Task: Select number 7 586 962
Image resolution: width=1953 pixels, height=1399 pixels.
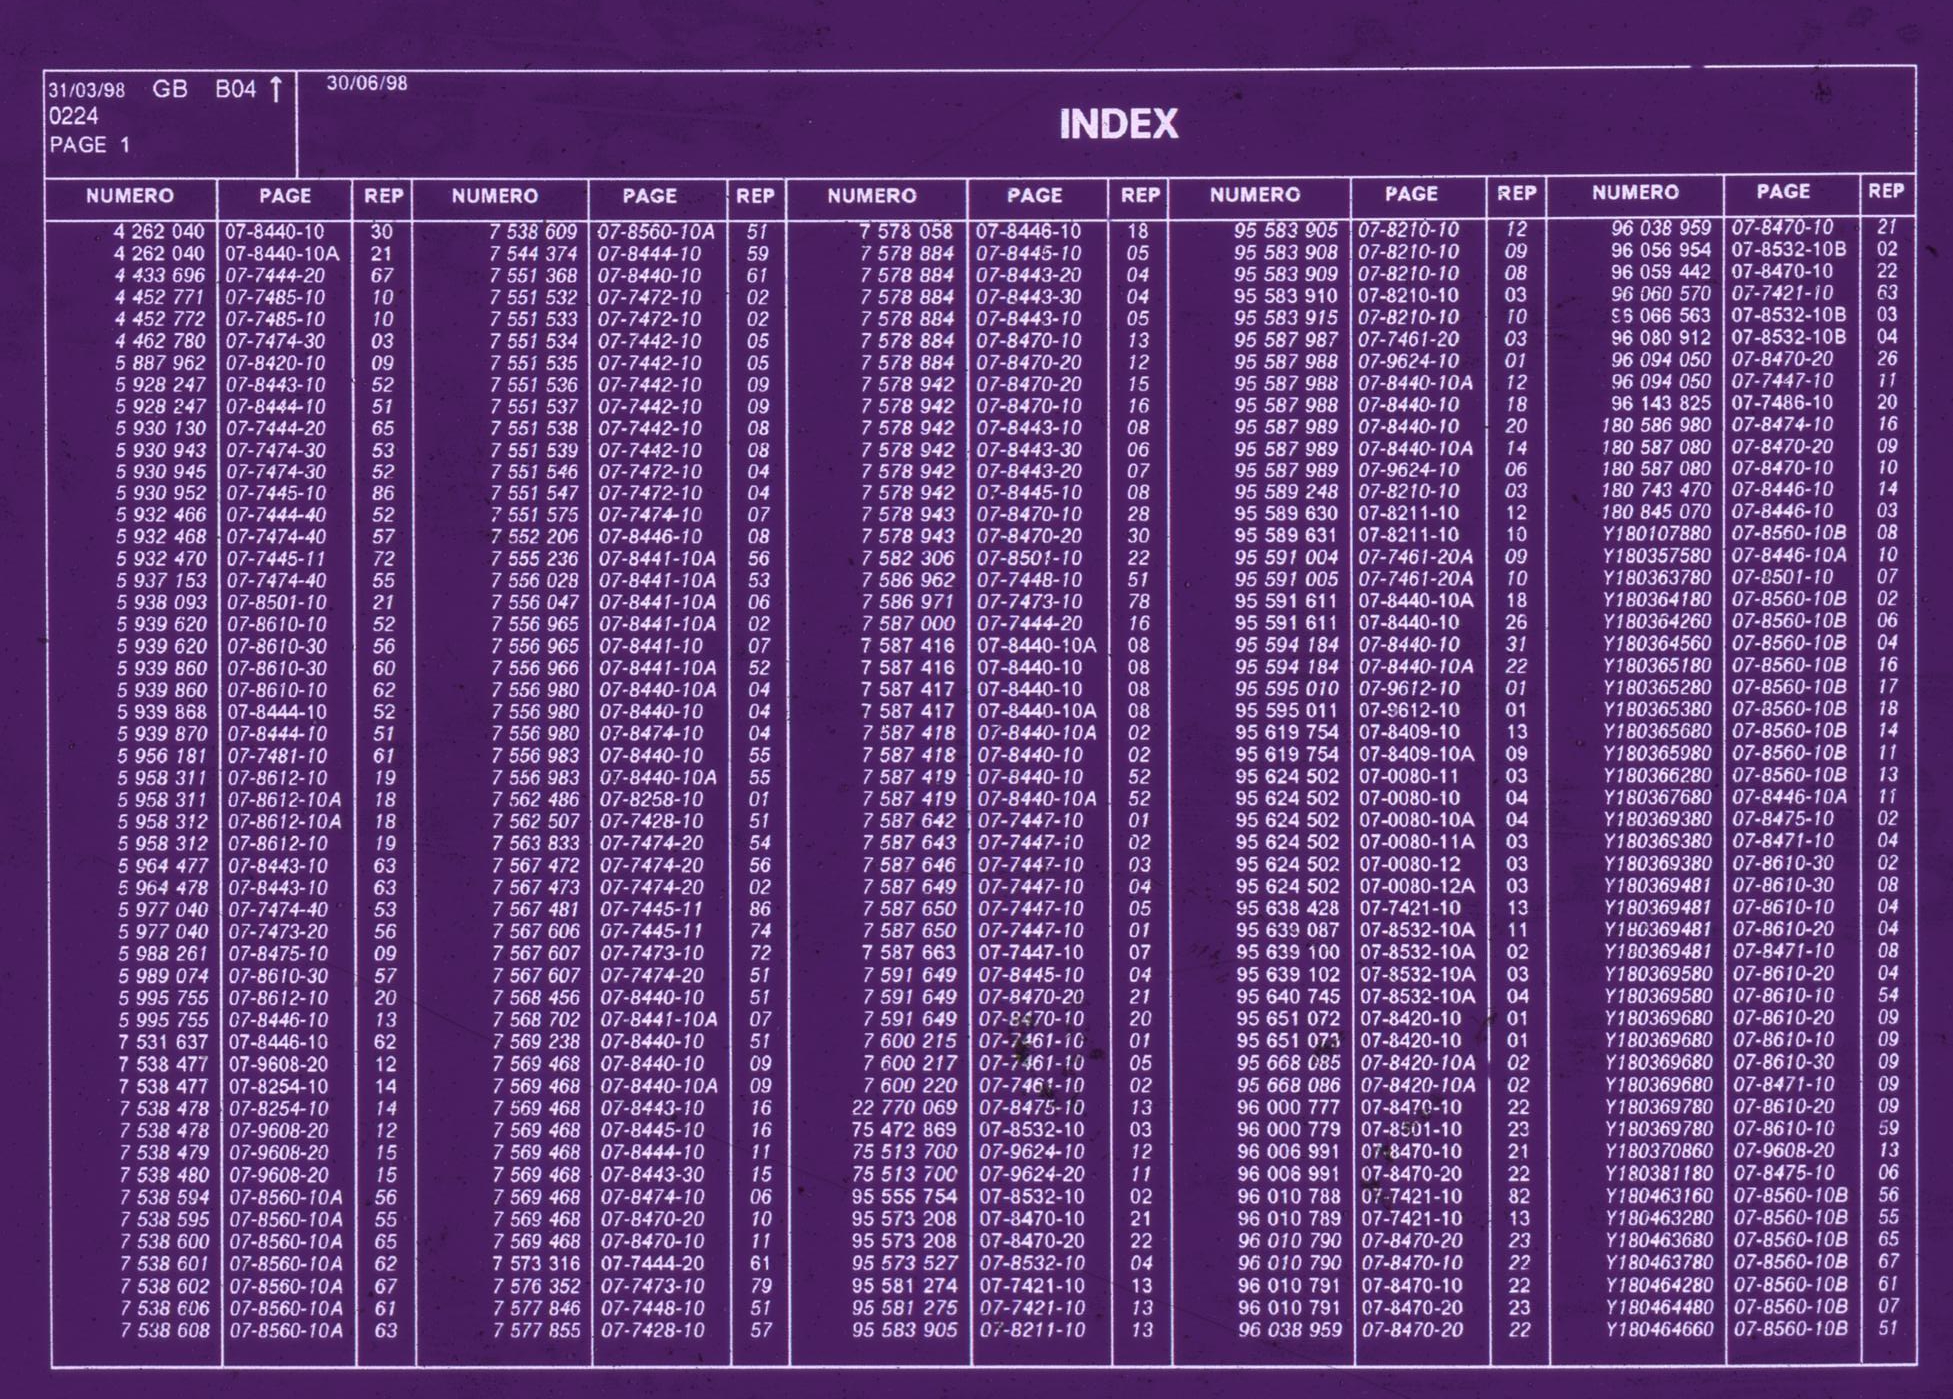Action: 908,580
